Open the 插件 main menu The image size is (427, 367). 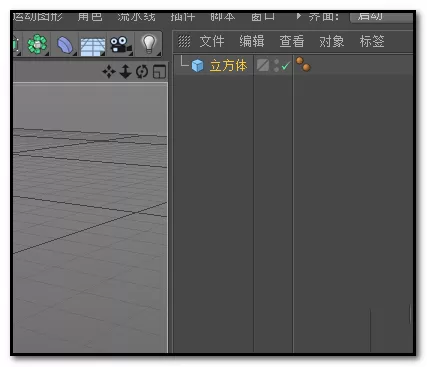[x=183, y=16]
